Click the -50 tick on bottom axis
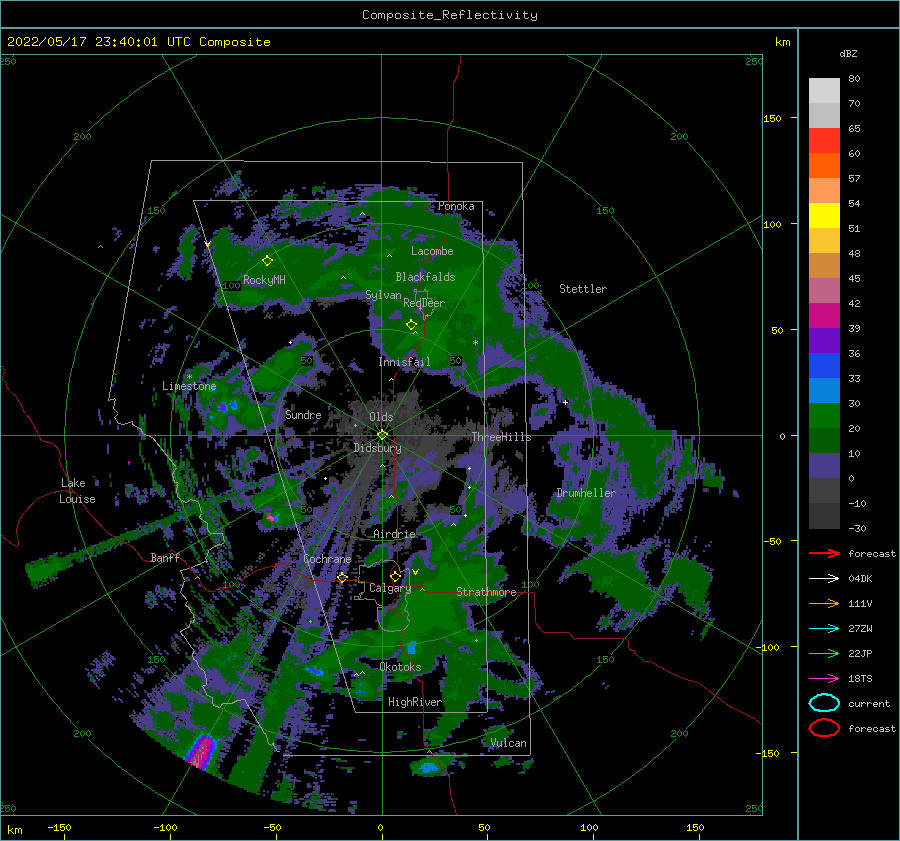This screenshot has height=841, width=900. point(272,827)
